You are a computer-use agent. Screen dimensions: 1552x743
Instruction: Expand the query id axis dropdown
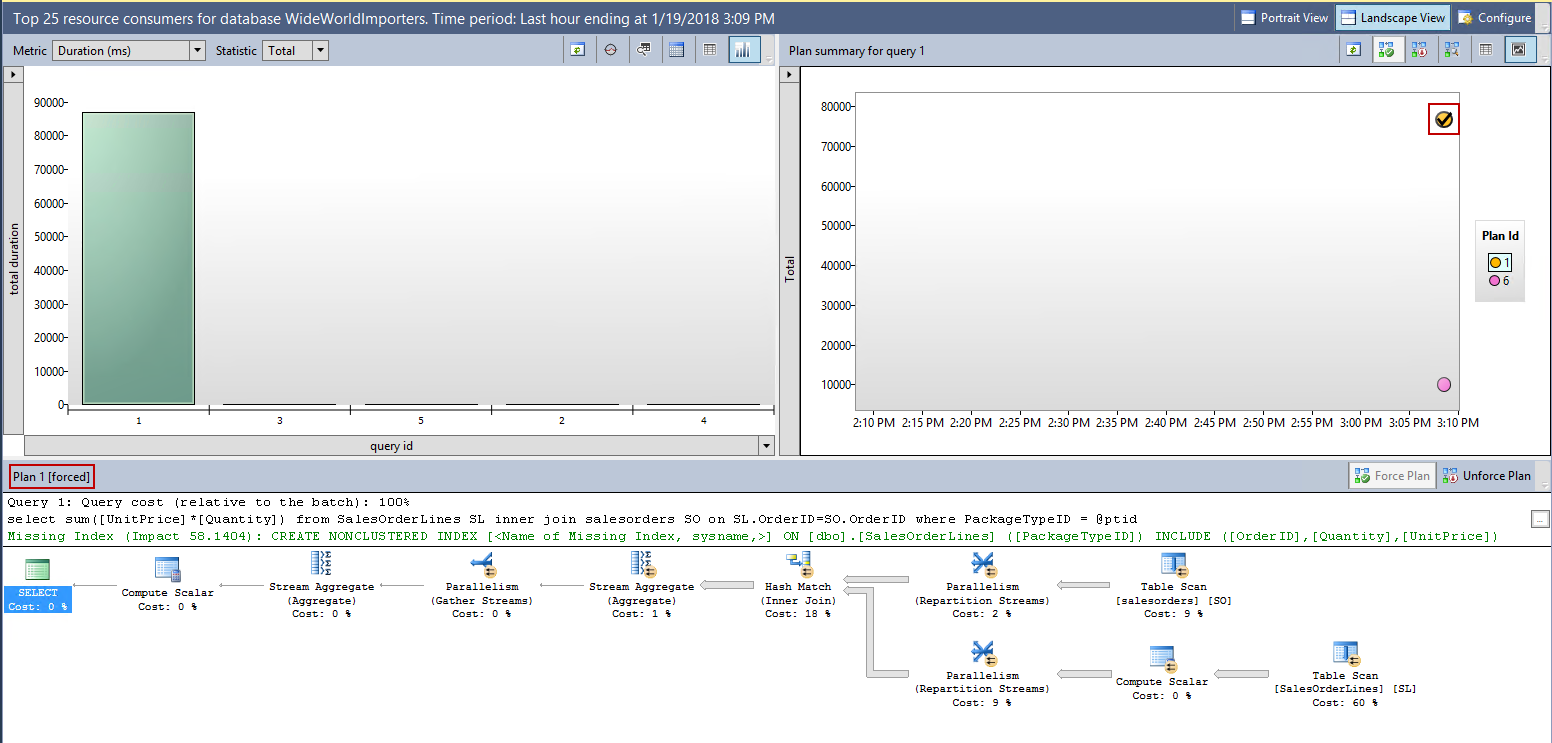[x=766, y=446]
